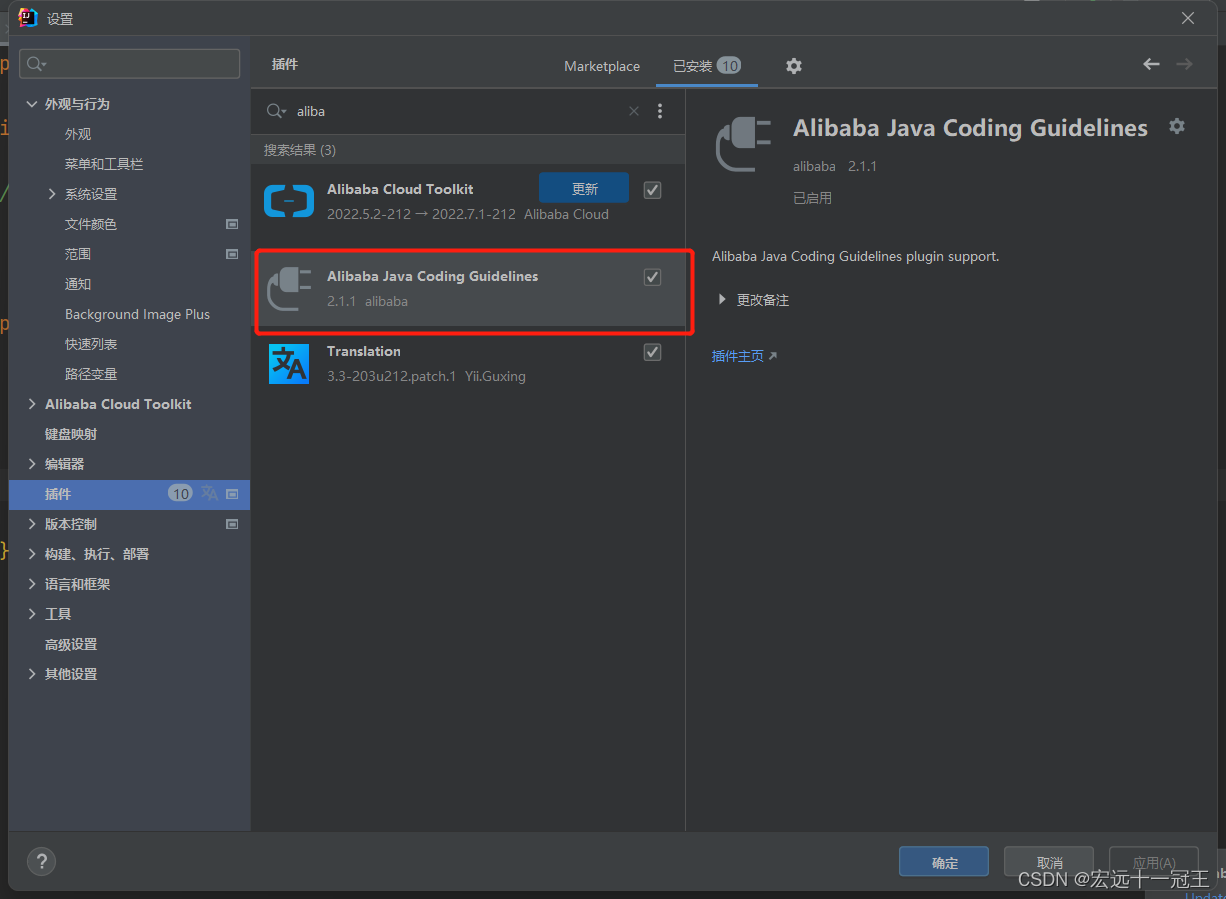
Task: Switch to Marketplace tab
Action: click(602, 66)
